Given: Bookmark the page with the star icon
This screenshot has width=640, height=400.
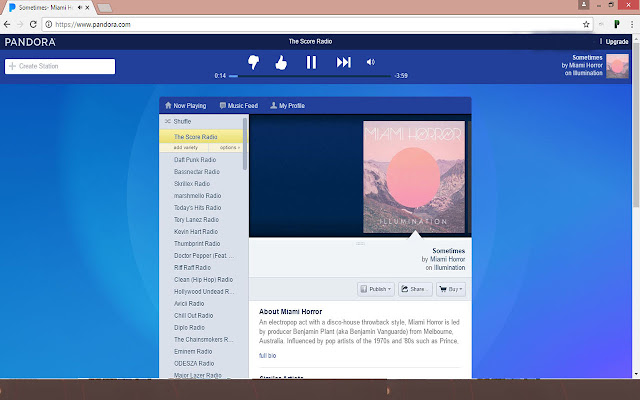Looking at the screenshot, I should [586, 24].
